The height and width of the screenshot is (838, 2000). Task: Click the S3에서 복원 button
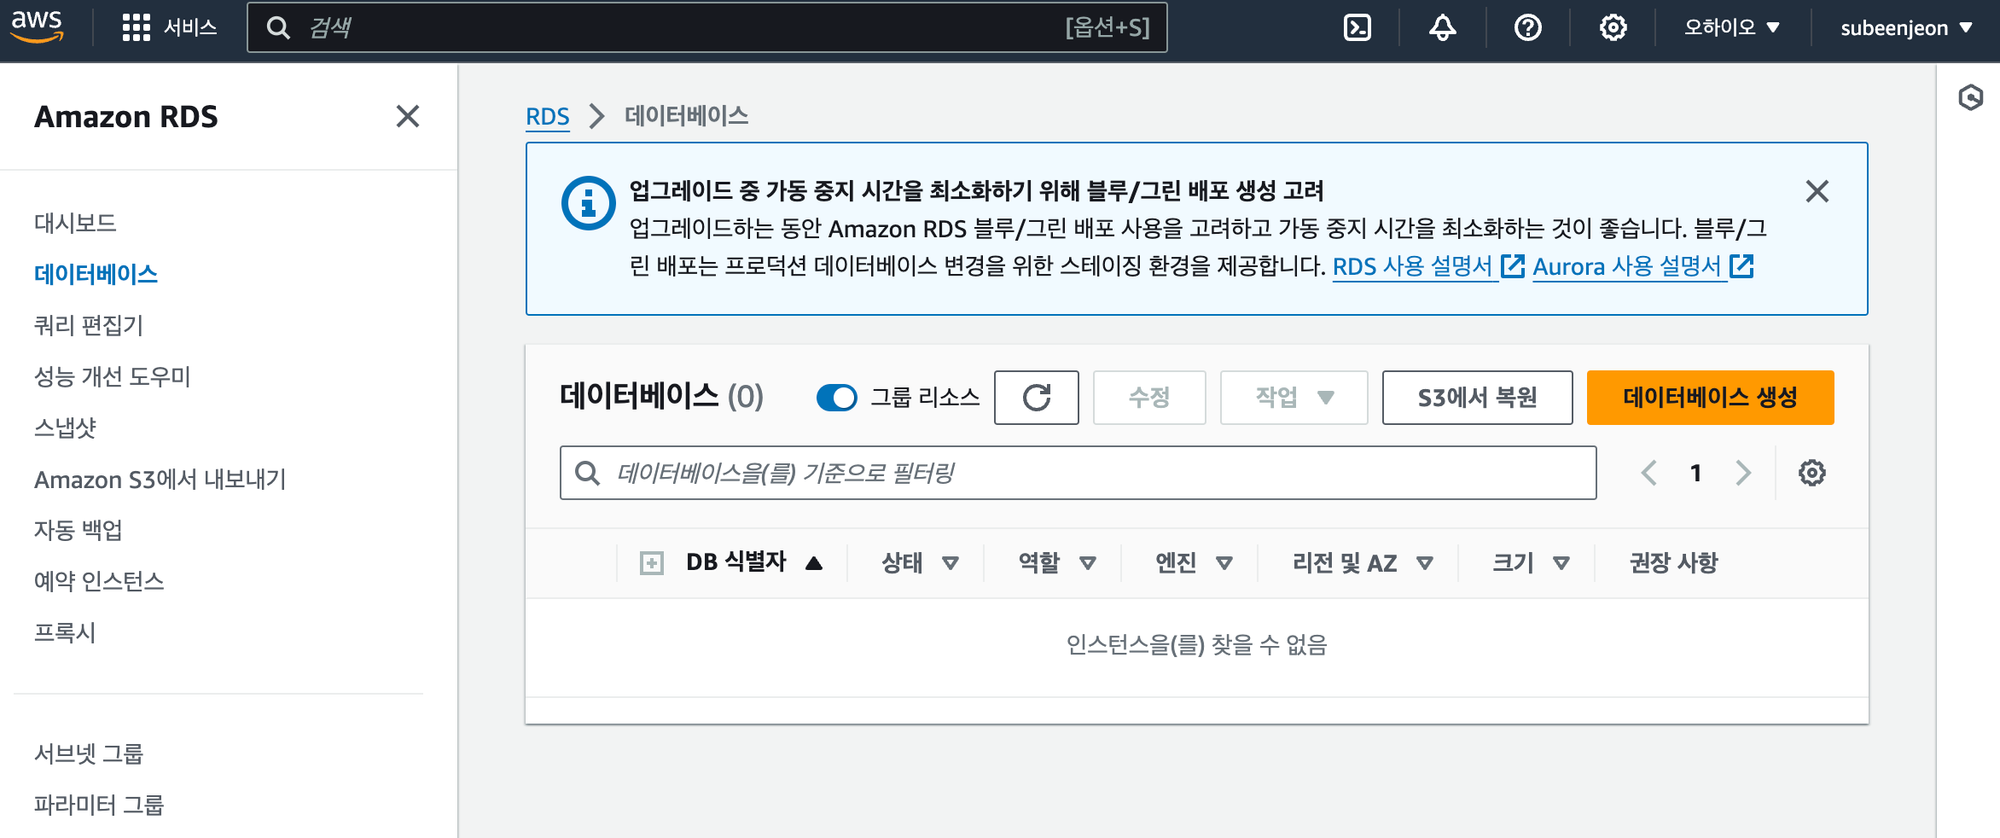1477,397
